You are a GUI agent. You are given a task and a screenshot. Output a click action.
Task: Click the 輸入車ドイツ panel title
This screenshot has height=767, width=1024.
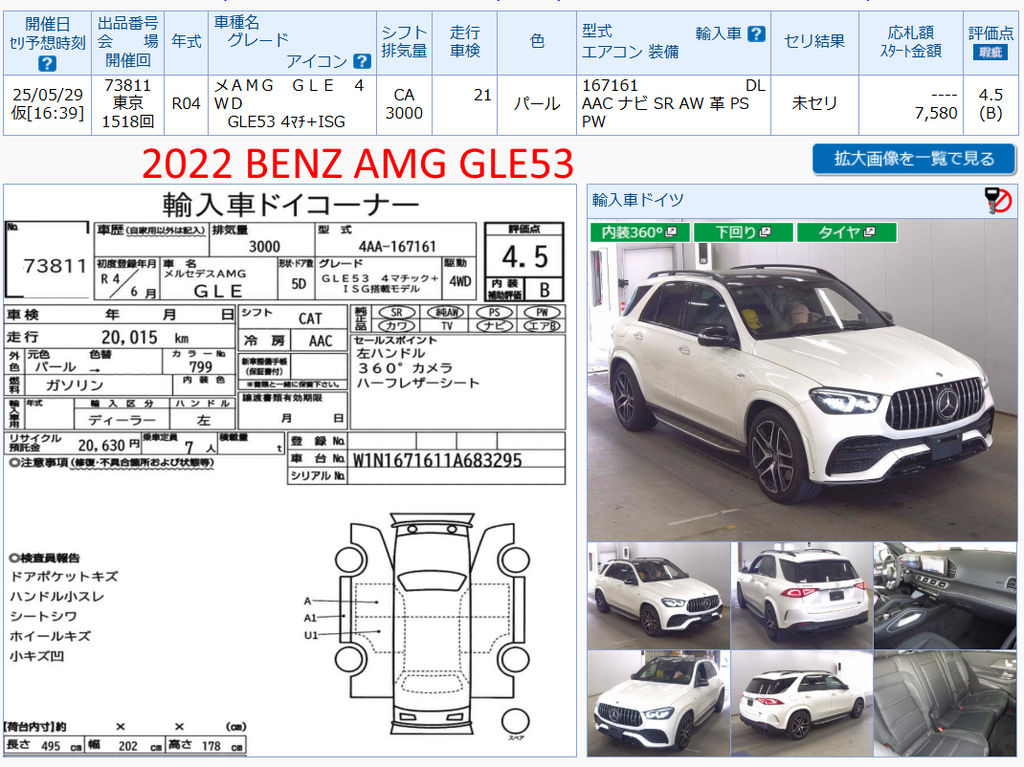pyautogui.click(x=637, y=200)
